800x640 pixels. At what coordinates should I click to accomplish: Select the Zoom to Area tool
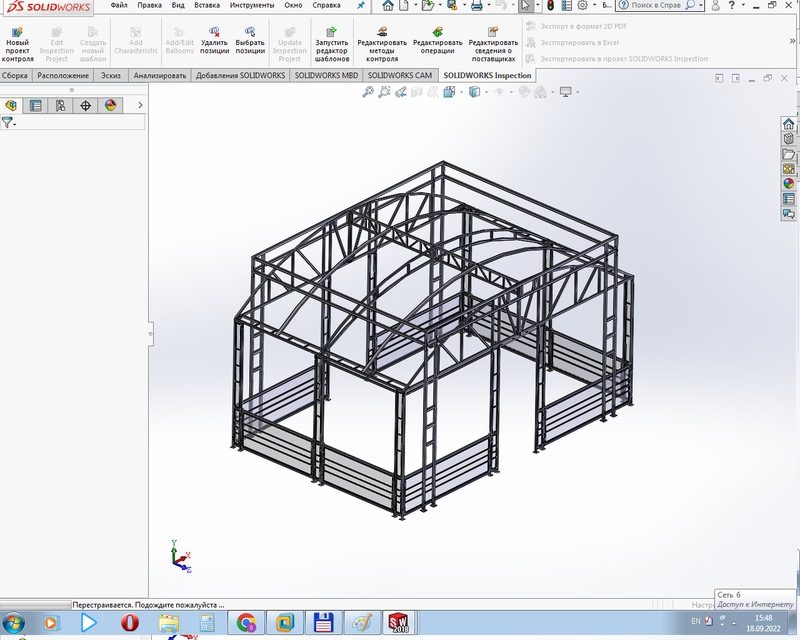coord(384,90)
